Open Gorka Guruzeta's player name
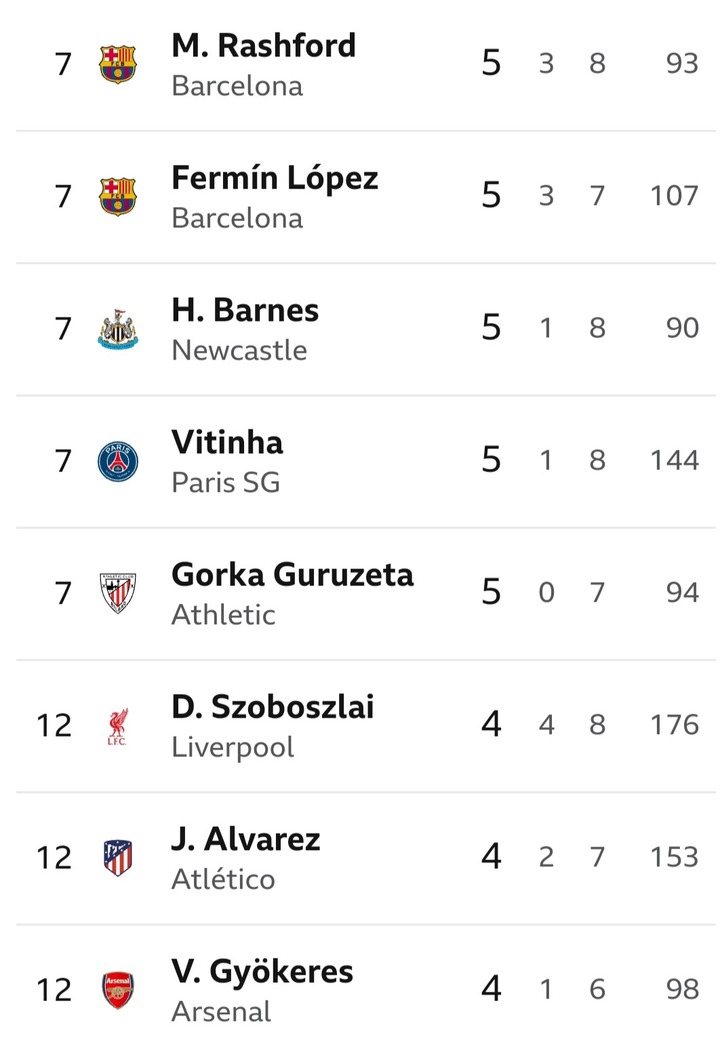 [292, 575]
